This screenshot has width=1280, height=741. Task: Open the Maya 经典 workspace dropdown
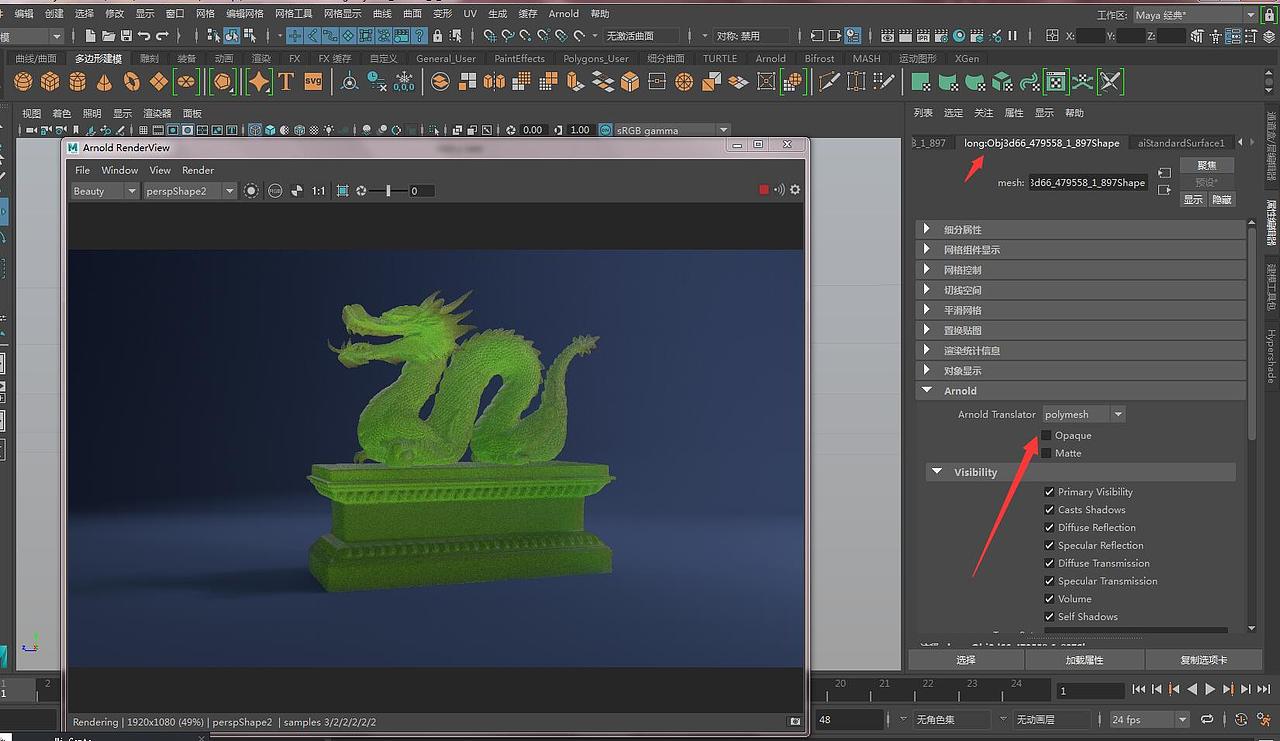coord(1195,15)
